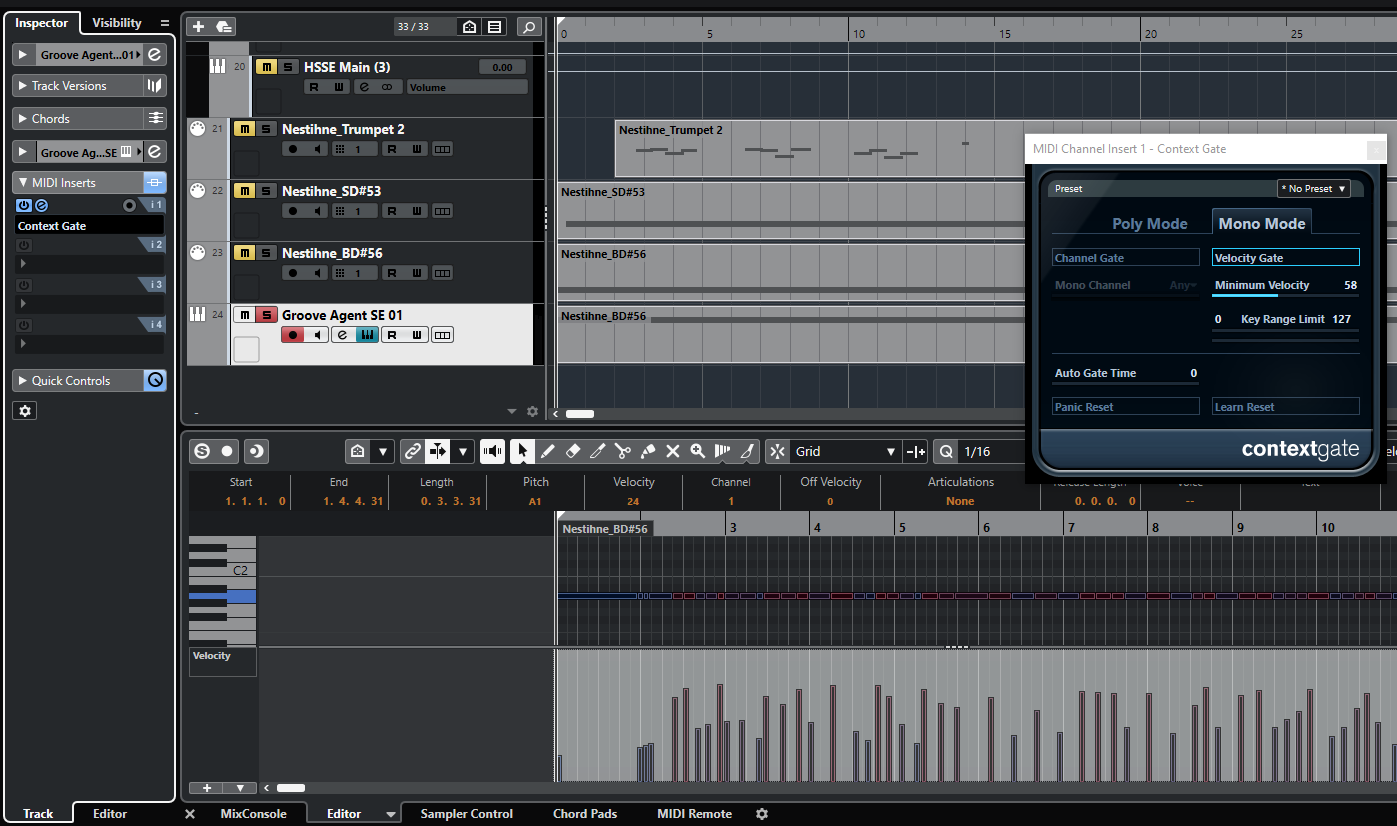Select the Draw tool in the Key Editor toolbar
Viewport: 1397px width, 826px height.
[548, 451]
